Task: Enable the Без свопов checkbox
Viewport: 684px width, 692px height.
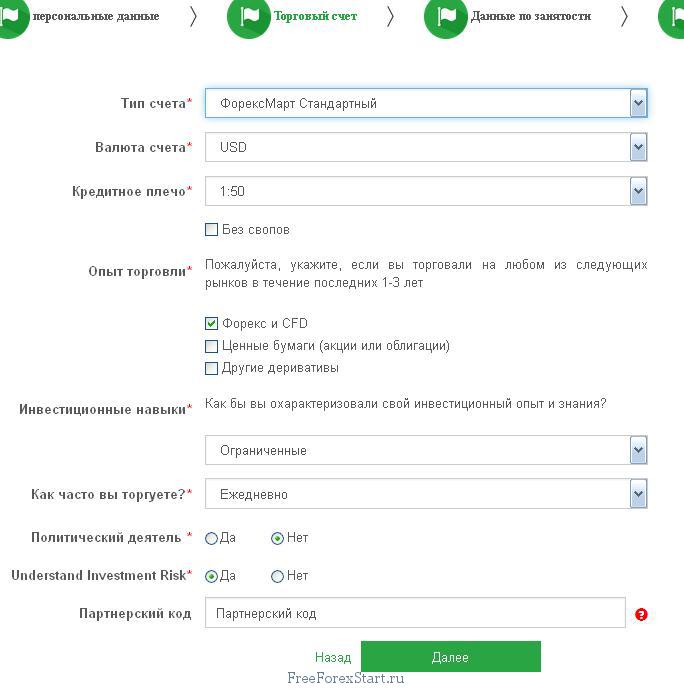Action: pos(211,230)
